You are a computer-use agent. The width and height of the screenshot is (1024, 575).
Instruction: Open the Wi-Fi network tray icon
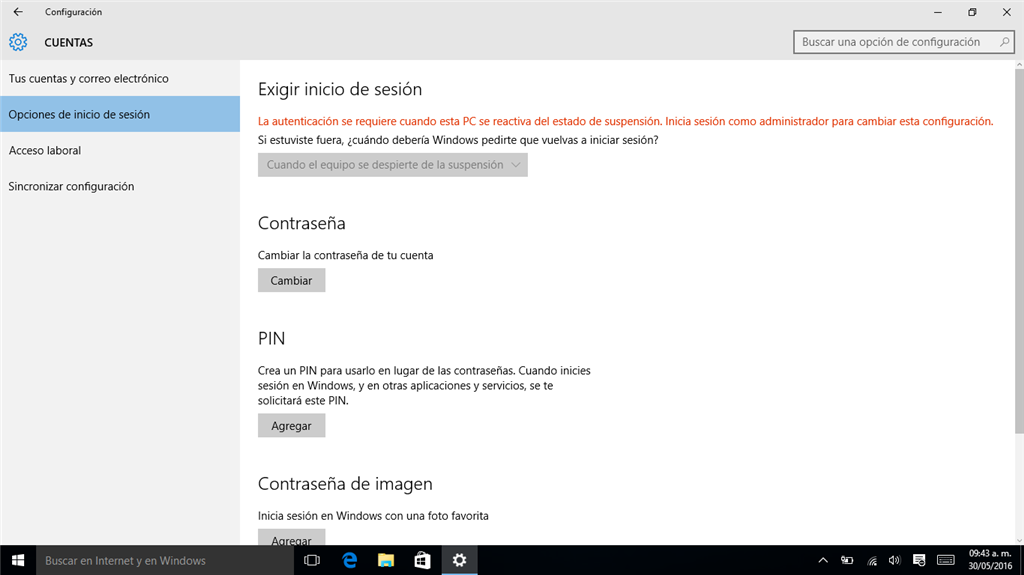point(872,561)
